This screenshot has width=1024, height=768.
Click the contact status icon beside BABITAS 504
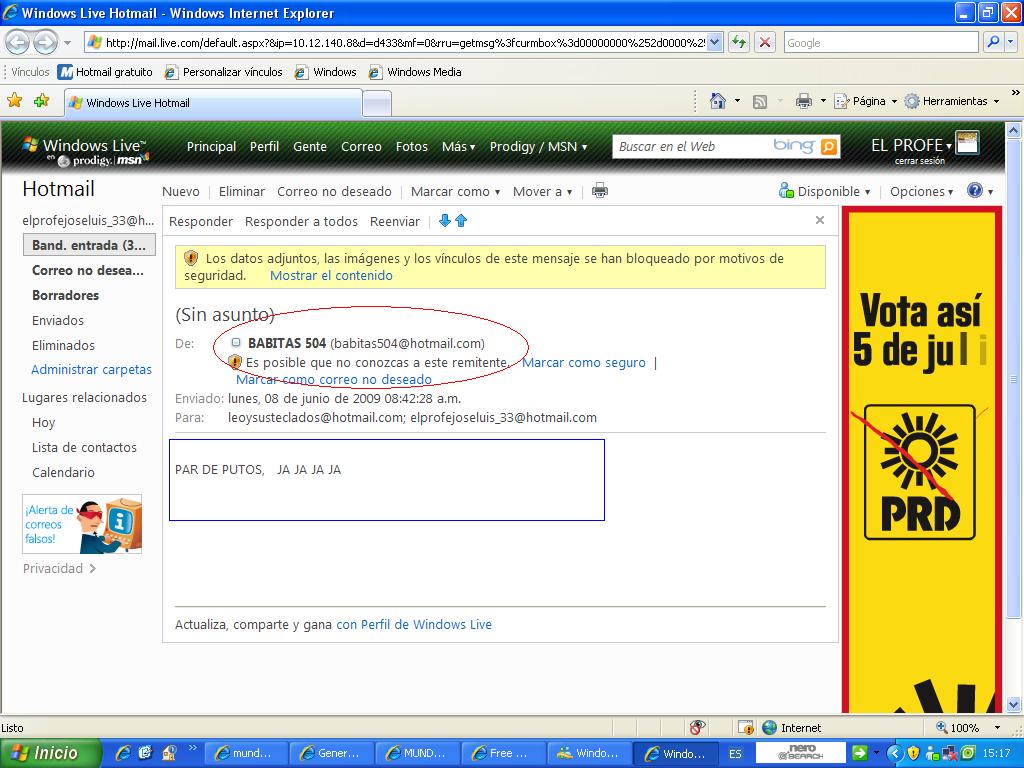tap(236, 343)
